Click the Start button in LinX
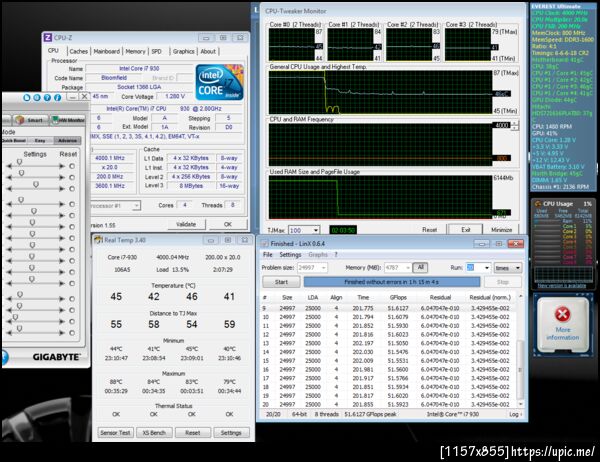600x462 pixels. click(x=281, y=282)
